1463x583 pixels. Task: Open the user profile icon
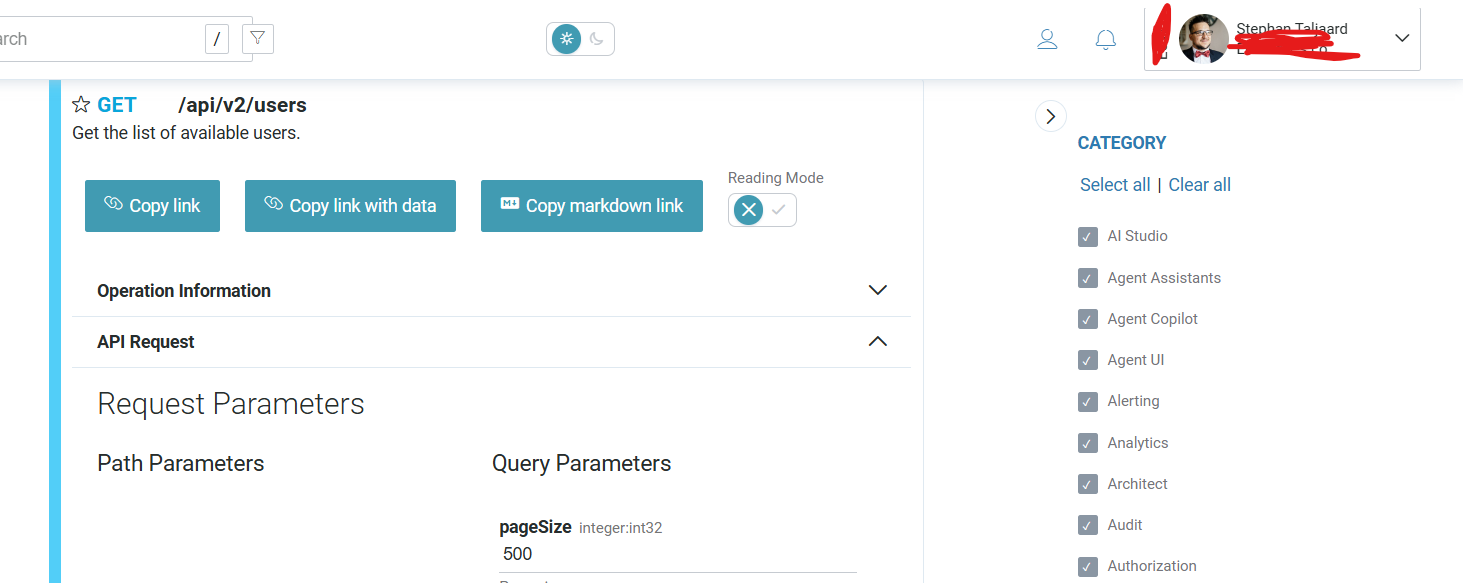1047,39
